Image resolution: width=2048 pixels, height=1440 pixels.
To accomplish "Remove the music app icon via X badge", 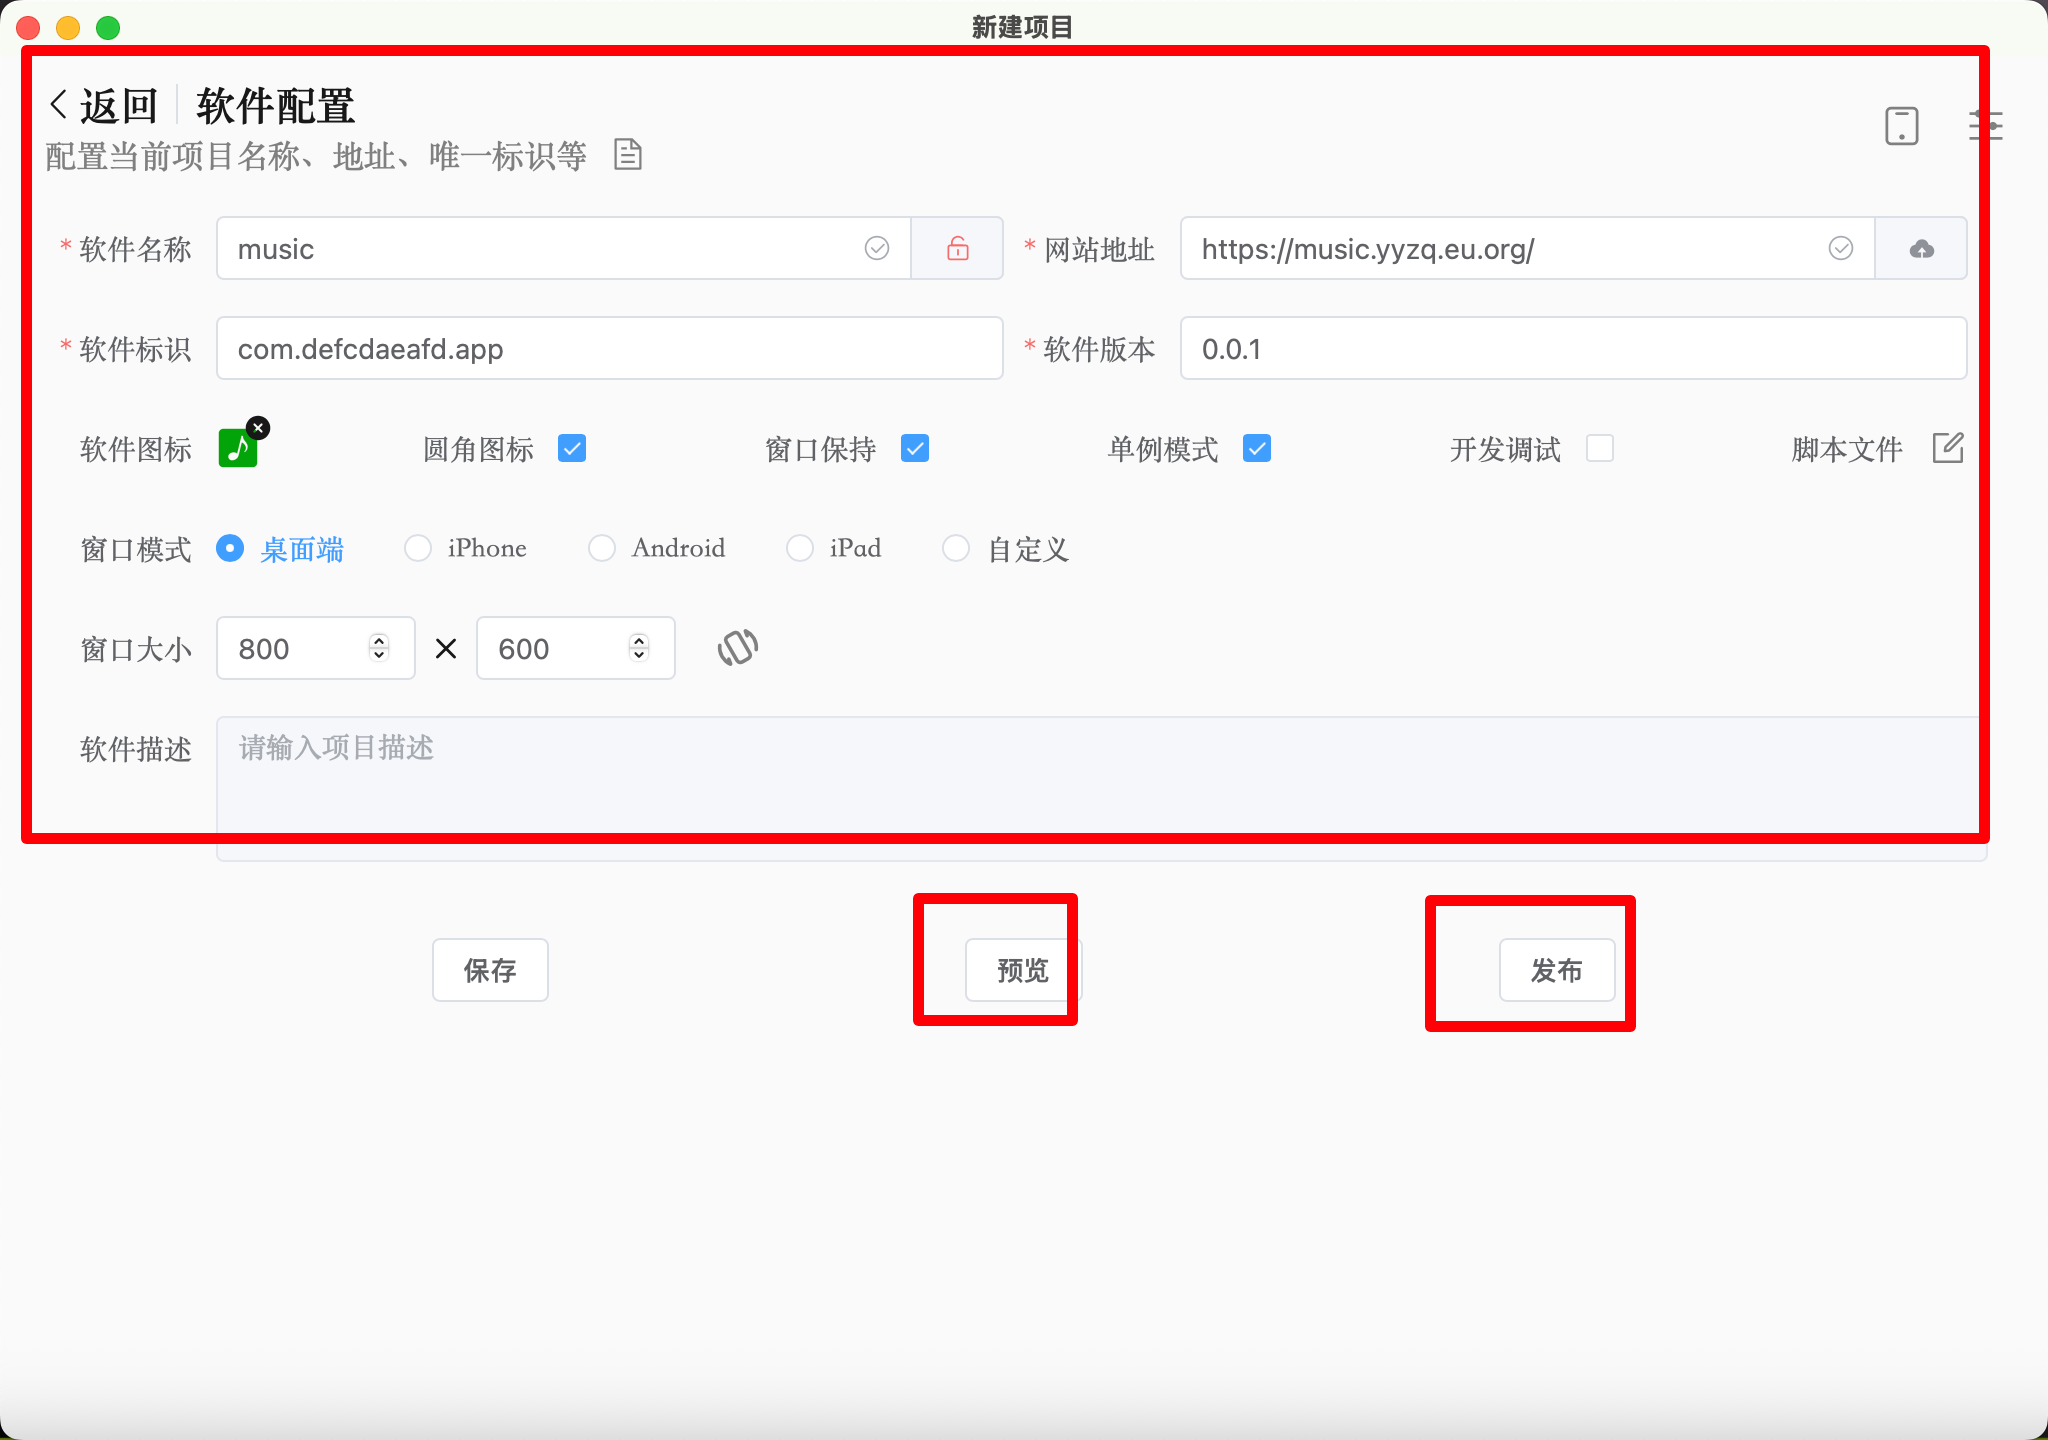I will pos(258,428).
